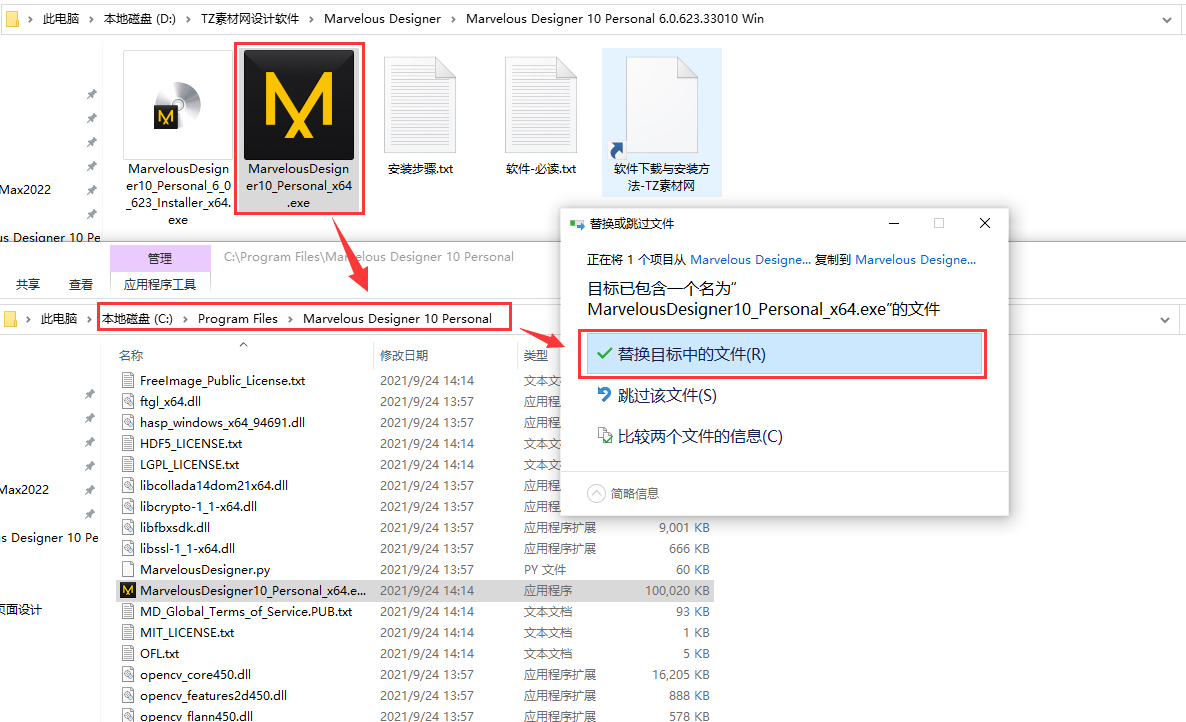1186x722 pixels.
Task: Click the libcollada14dom21x64.dll file icon
Action: coord(128,485)
